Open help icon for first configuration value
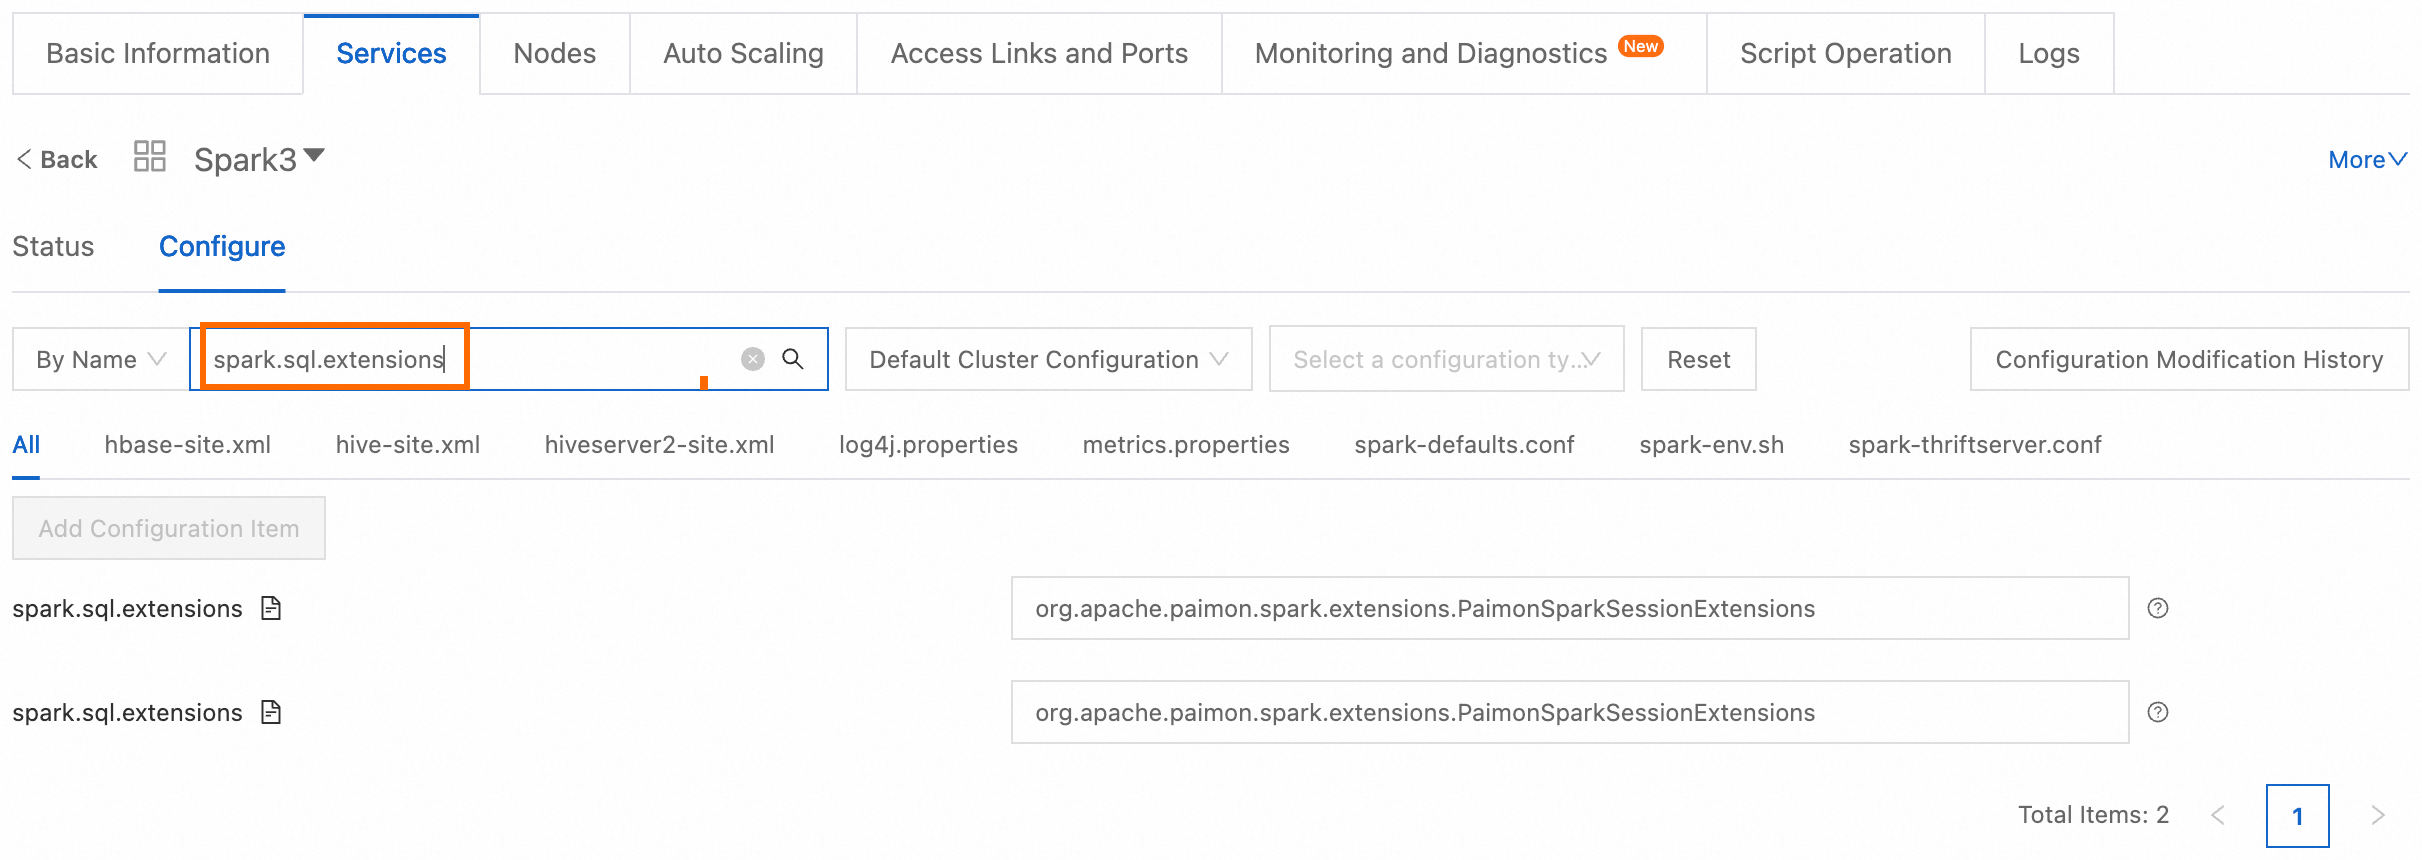Viewport: 2422px width, 860px height. [x=2158, y=608]
